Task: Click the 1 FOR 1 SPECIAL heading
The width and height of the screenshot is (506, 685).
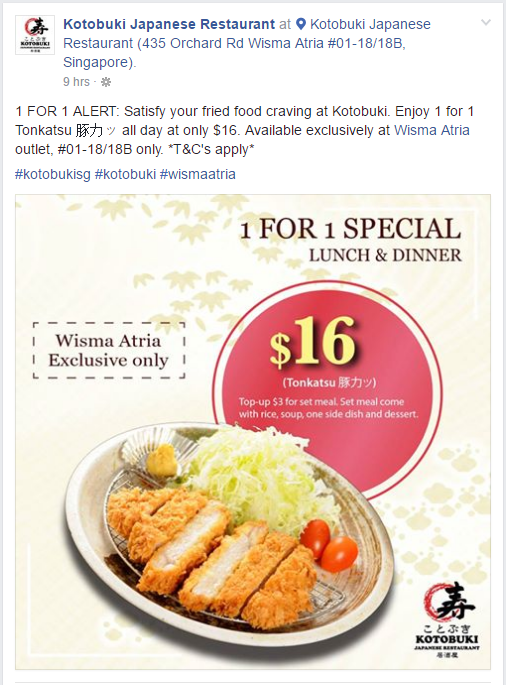Action: tap(350, 229)
